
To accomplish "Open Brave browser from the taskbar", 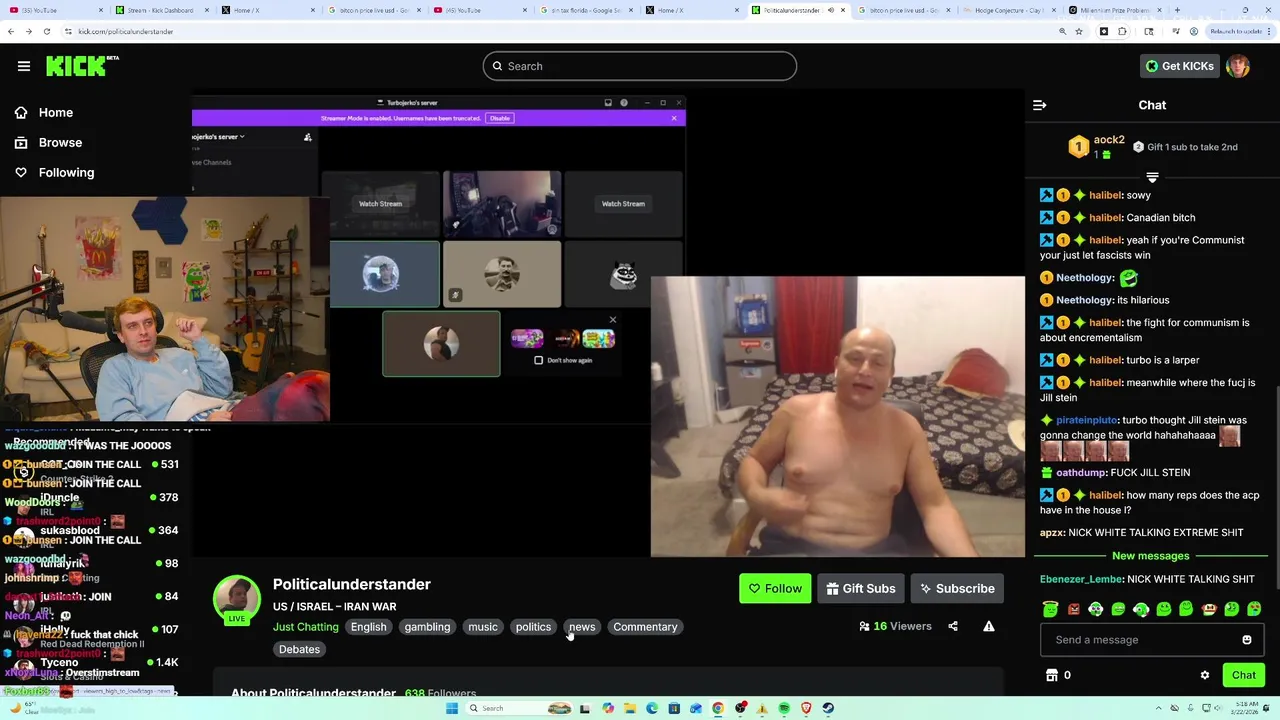I will click(806, 708).
